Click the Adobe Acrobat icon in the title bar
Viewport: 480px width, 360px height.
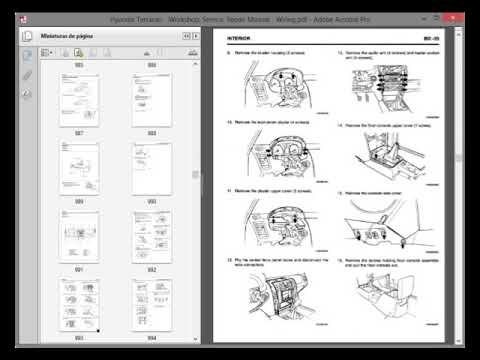click(23, 20)
